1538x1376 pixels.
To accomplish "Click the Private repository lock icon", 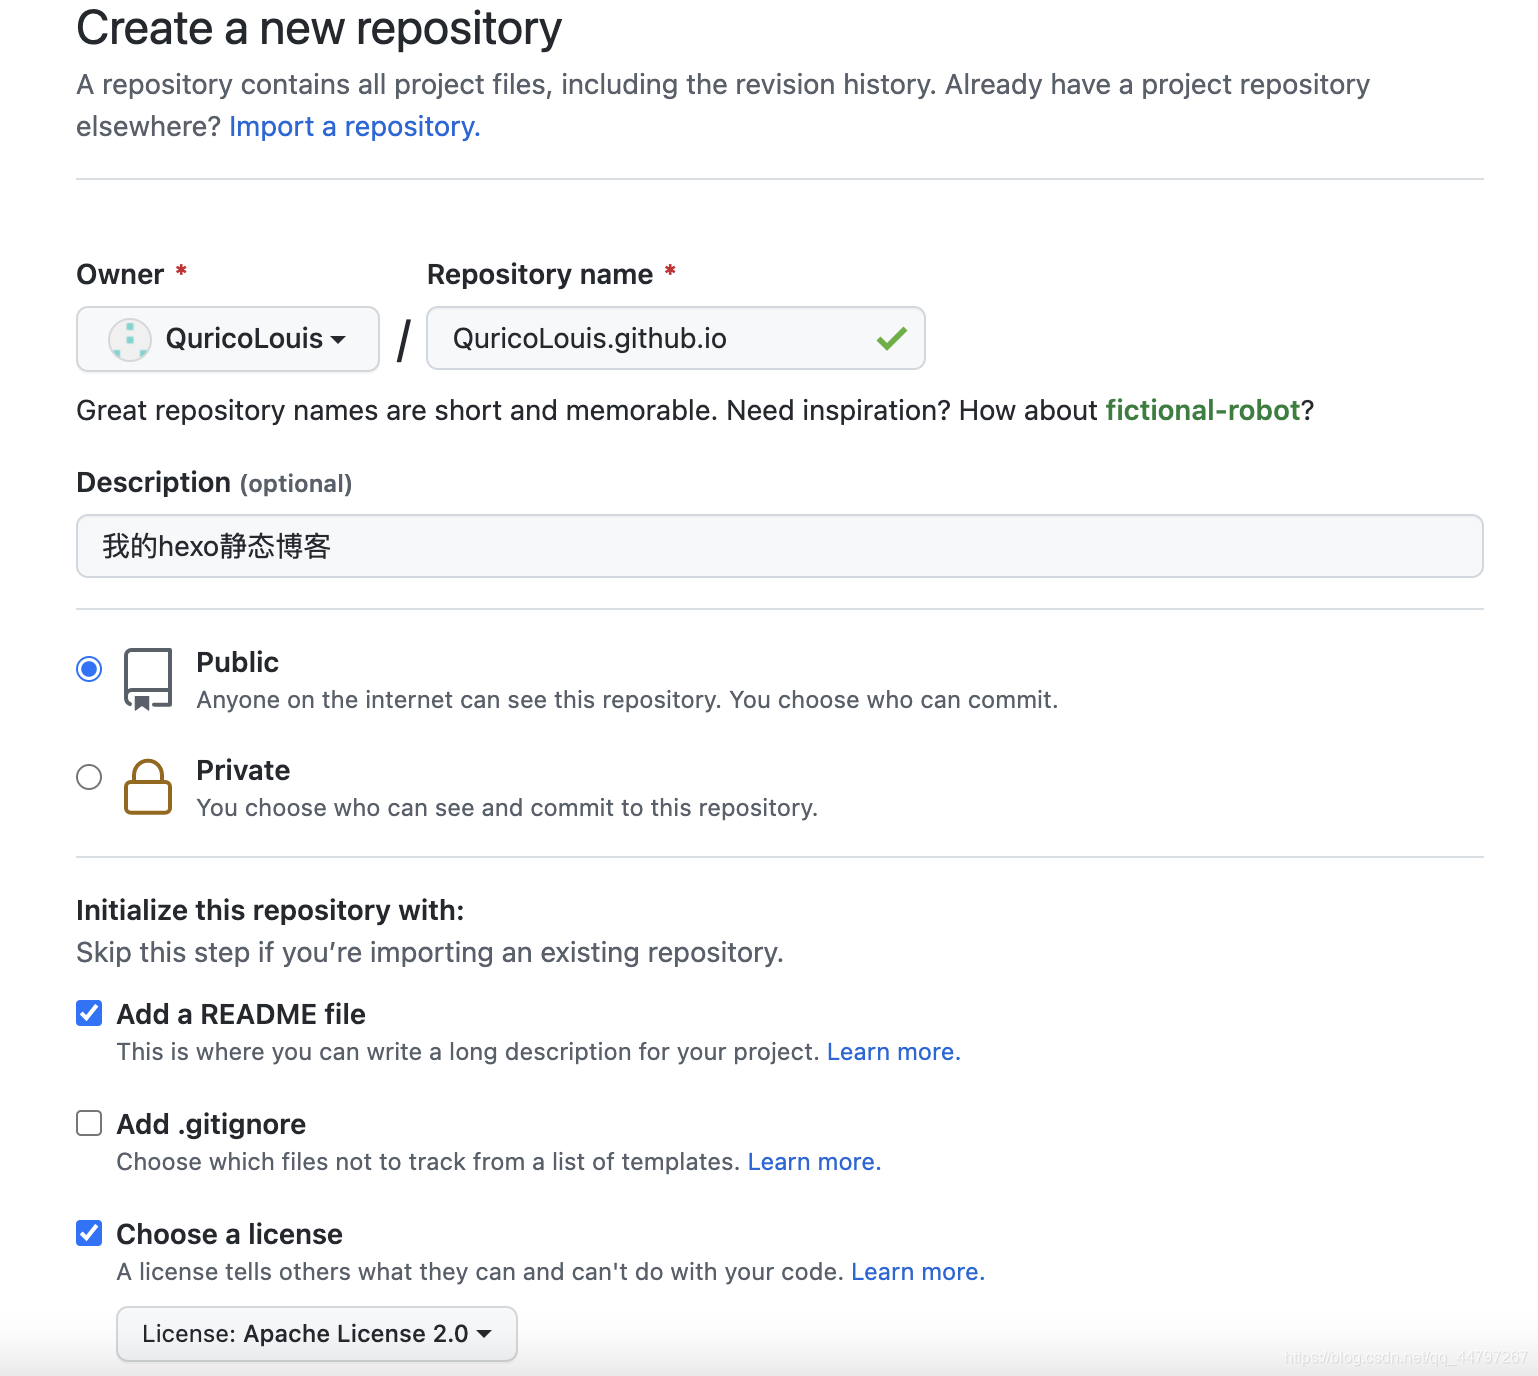I will [148, 787].
